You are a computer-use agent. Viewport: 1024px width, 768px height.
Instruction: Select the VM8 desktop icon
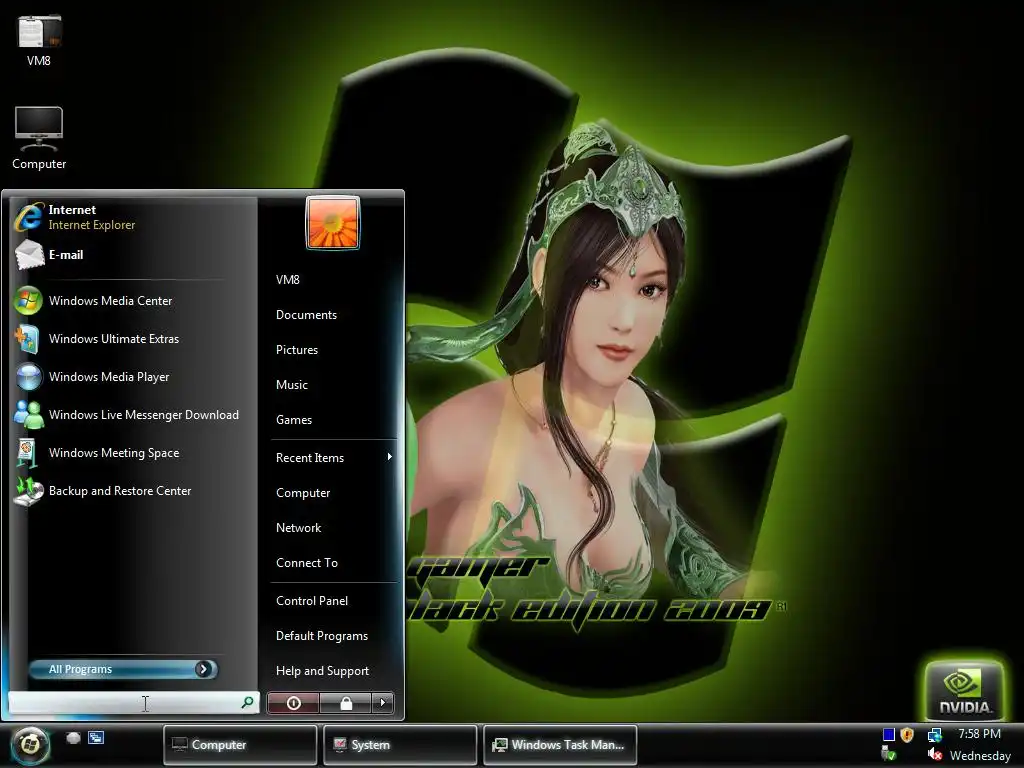pyautogui.click(x=39, y=40)
